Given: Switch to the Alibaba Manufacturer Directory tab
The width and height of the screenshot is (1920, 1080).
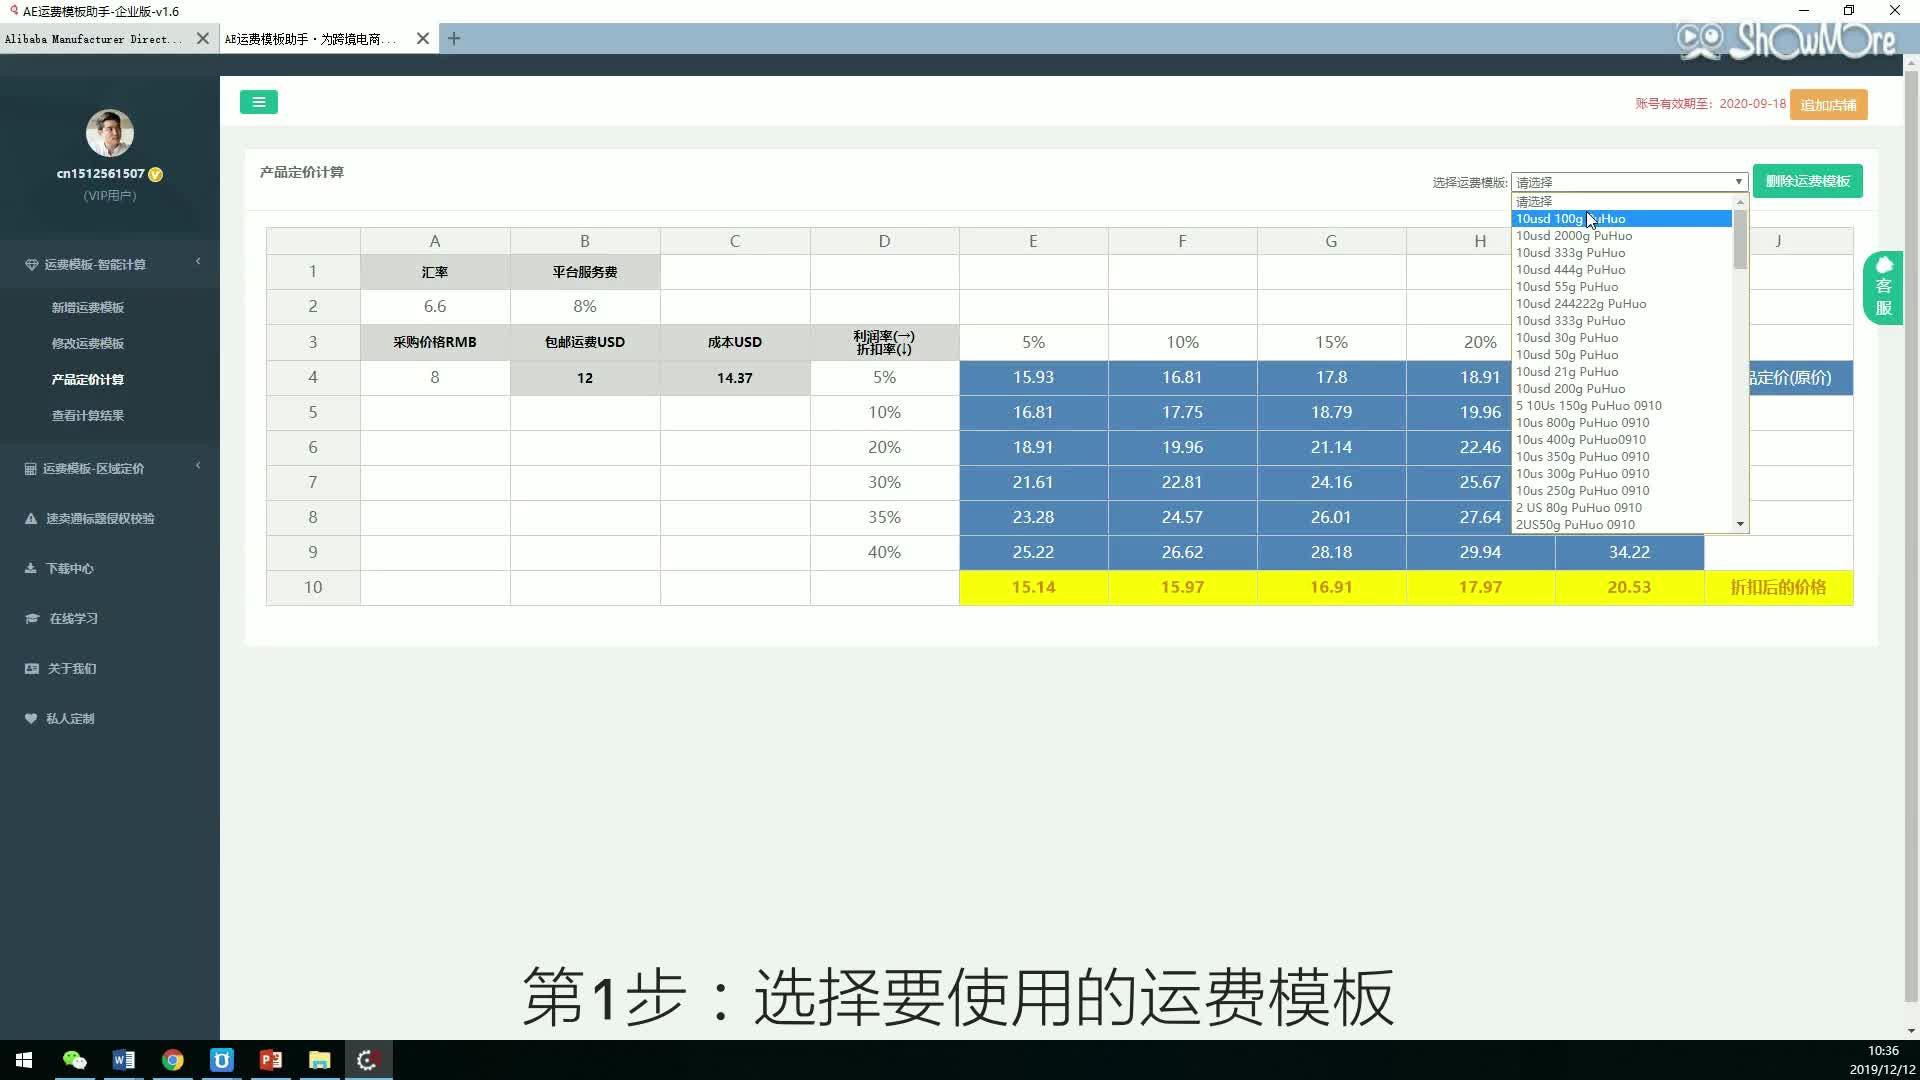Looking at the screenshot, I should (x=93, y=39).
